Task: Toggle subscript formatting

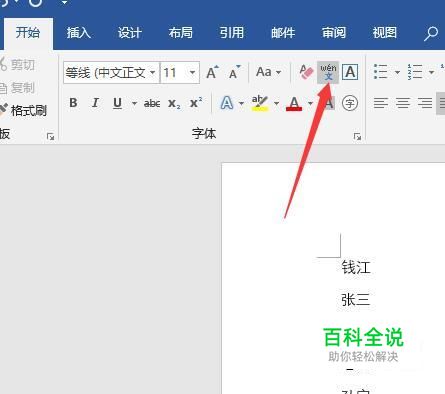Action: pos(174,103)
